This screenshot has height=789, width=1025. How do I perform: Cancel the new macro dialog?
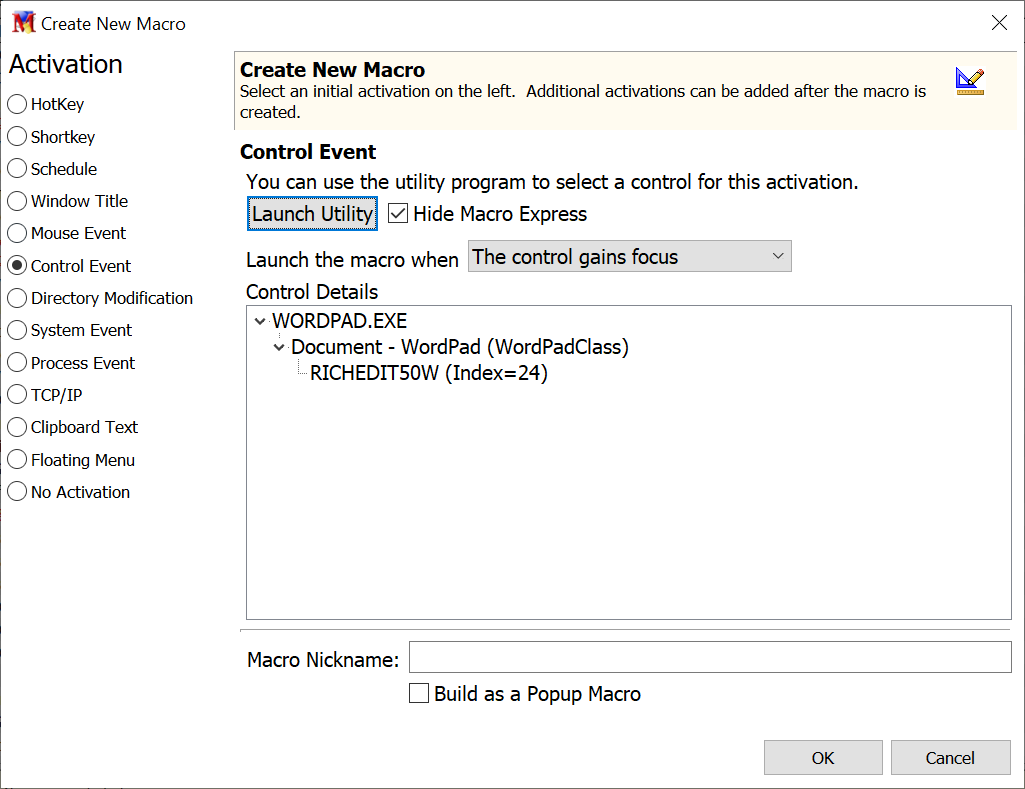point(949,758)
